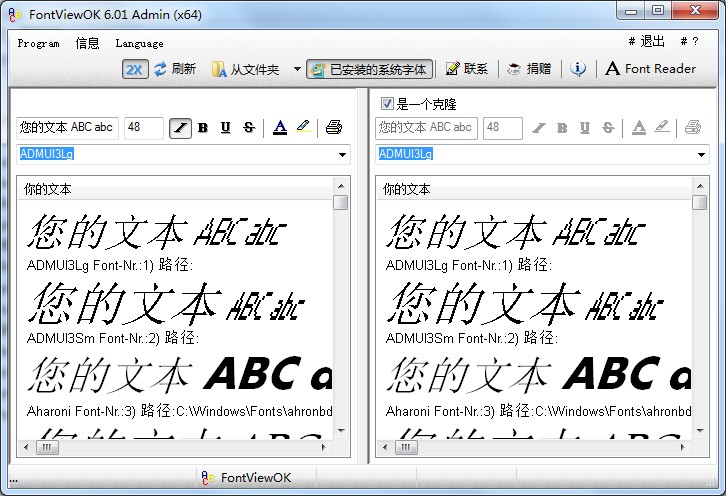The width and height of the screenshot is (726, 496).
Task: Toggle underline in the left panel
Action: point(225,128)
